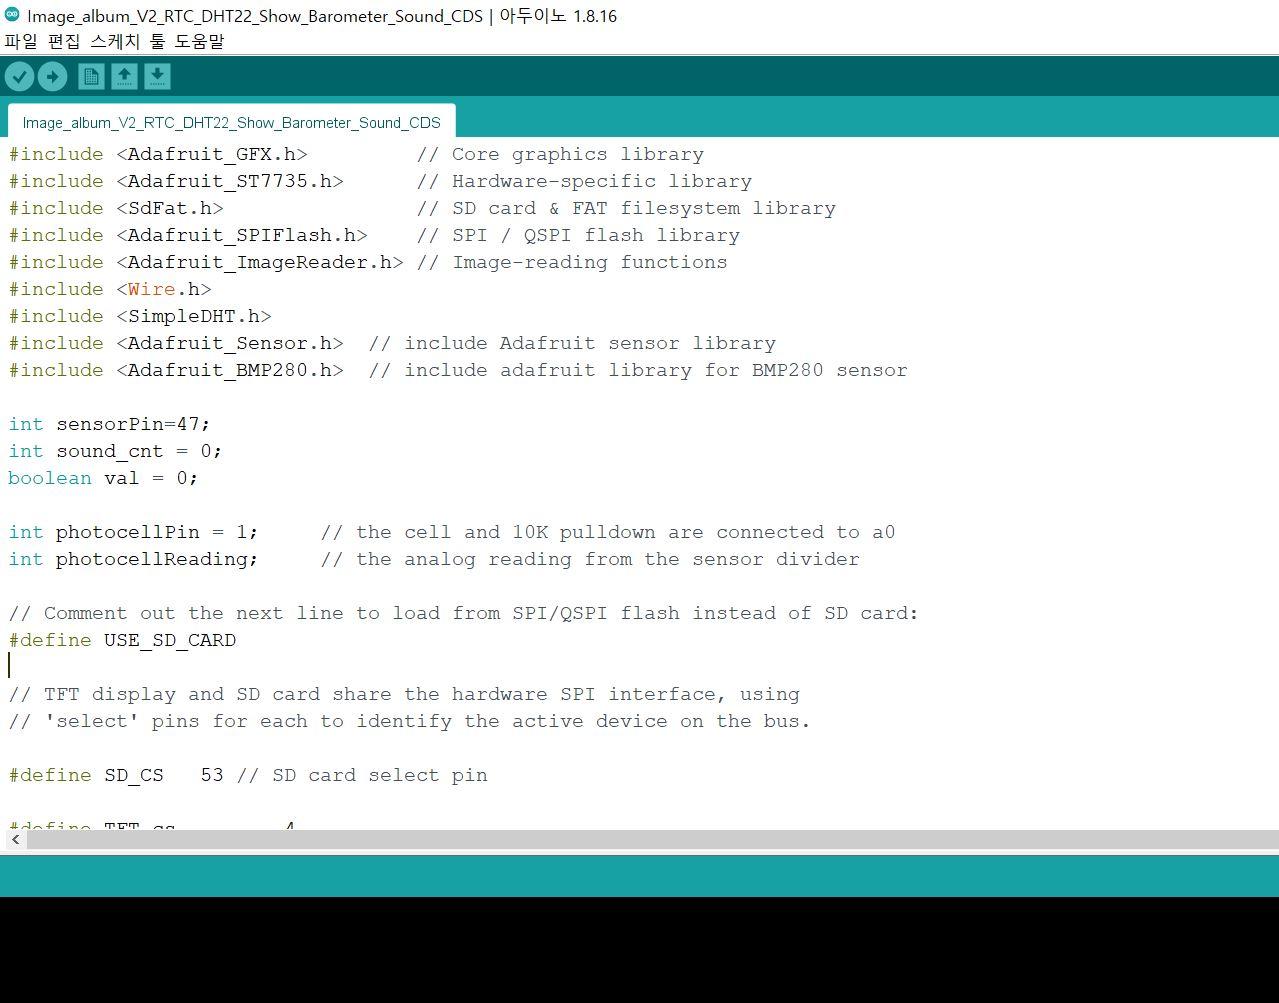This screenshot has height=1003, width=1279.
Task: Click comment '// SD card select pin'
Action: coord(362,775)
